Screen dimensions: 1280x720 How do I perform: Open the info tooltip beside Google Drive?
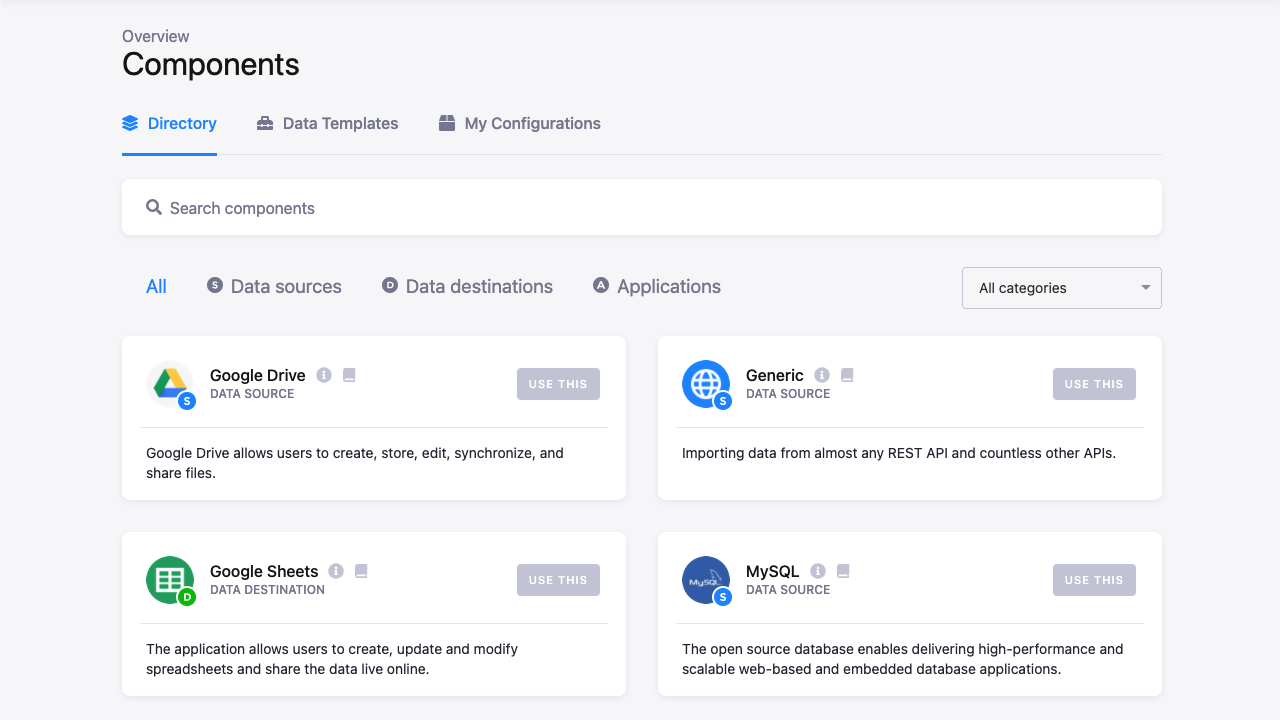323,375
